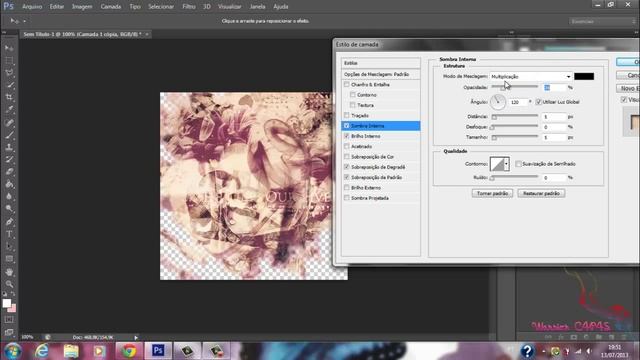Screen dimensions: 640x360
Task: Open Janela menu
Action: point(257,7)
